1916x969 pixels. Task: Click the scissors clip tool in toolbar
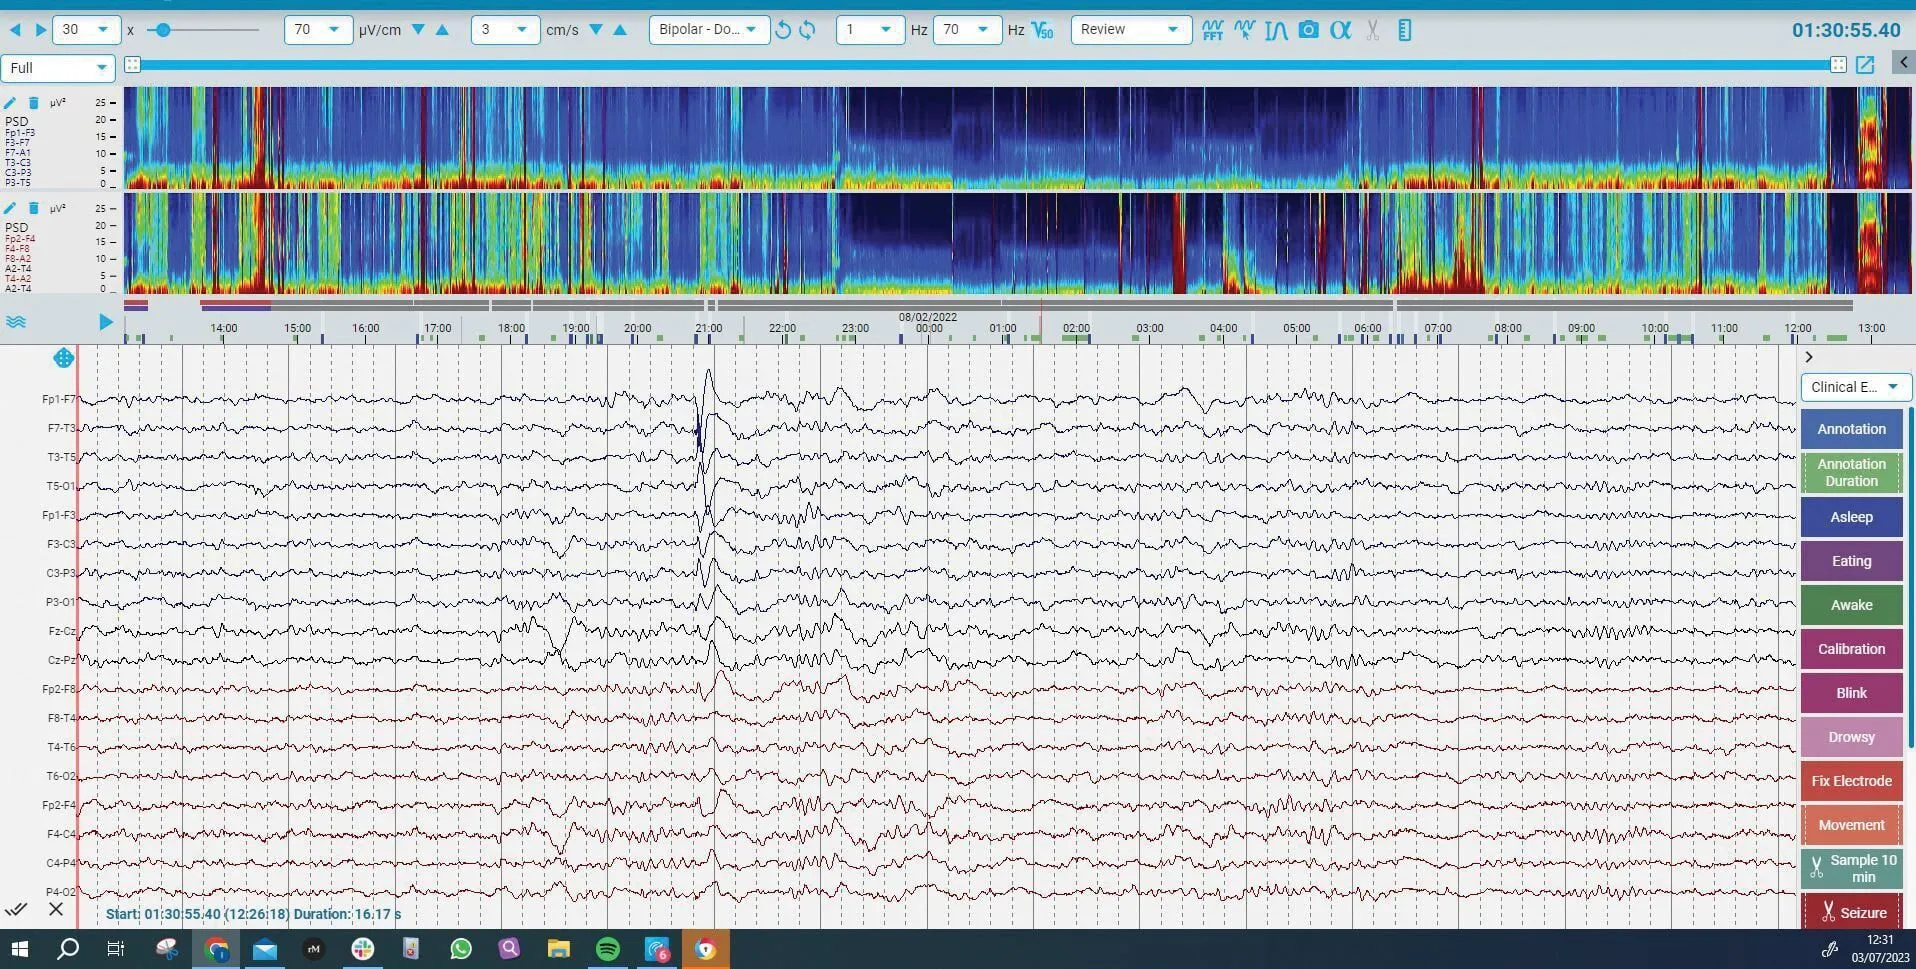point(1372,30)
